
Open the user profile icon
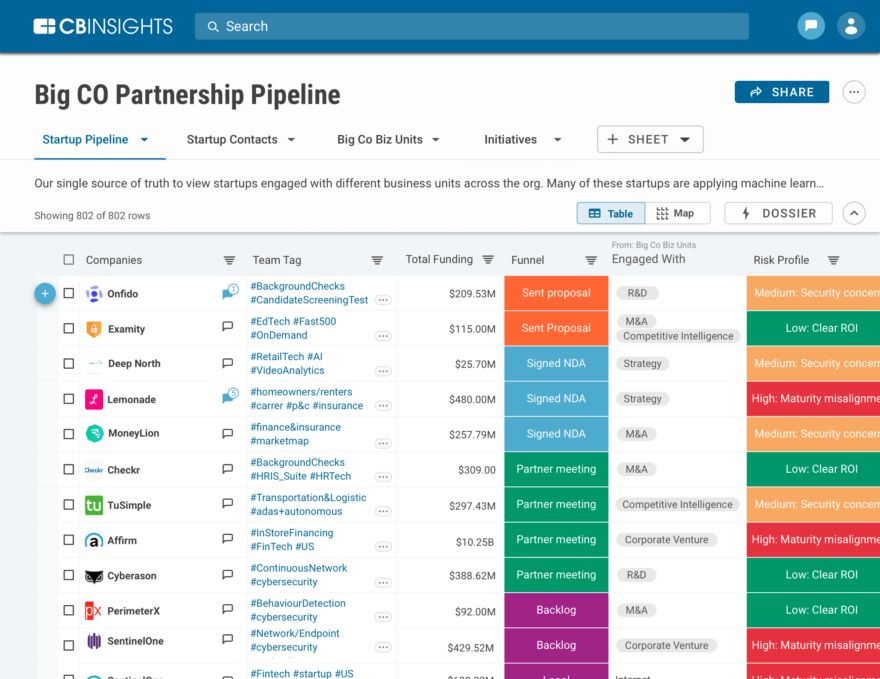[x=850, y=25]
